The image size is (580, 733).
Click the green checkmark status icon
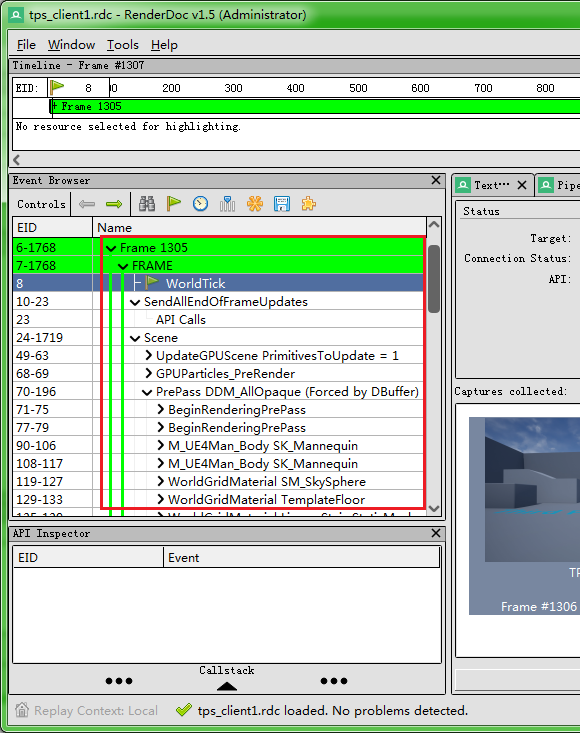pos(184,711)
